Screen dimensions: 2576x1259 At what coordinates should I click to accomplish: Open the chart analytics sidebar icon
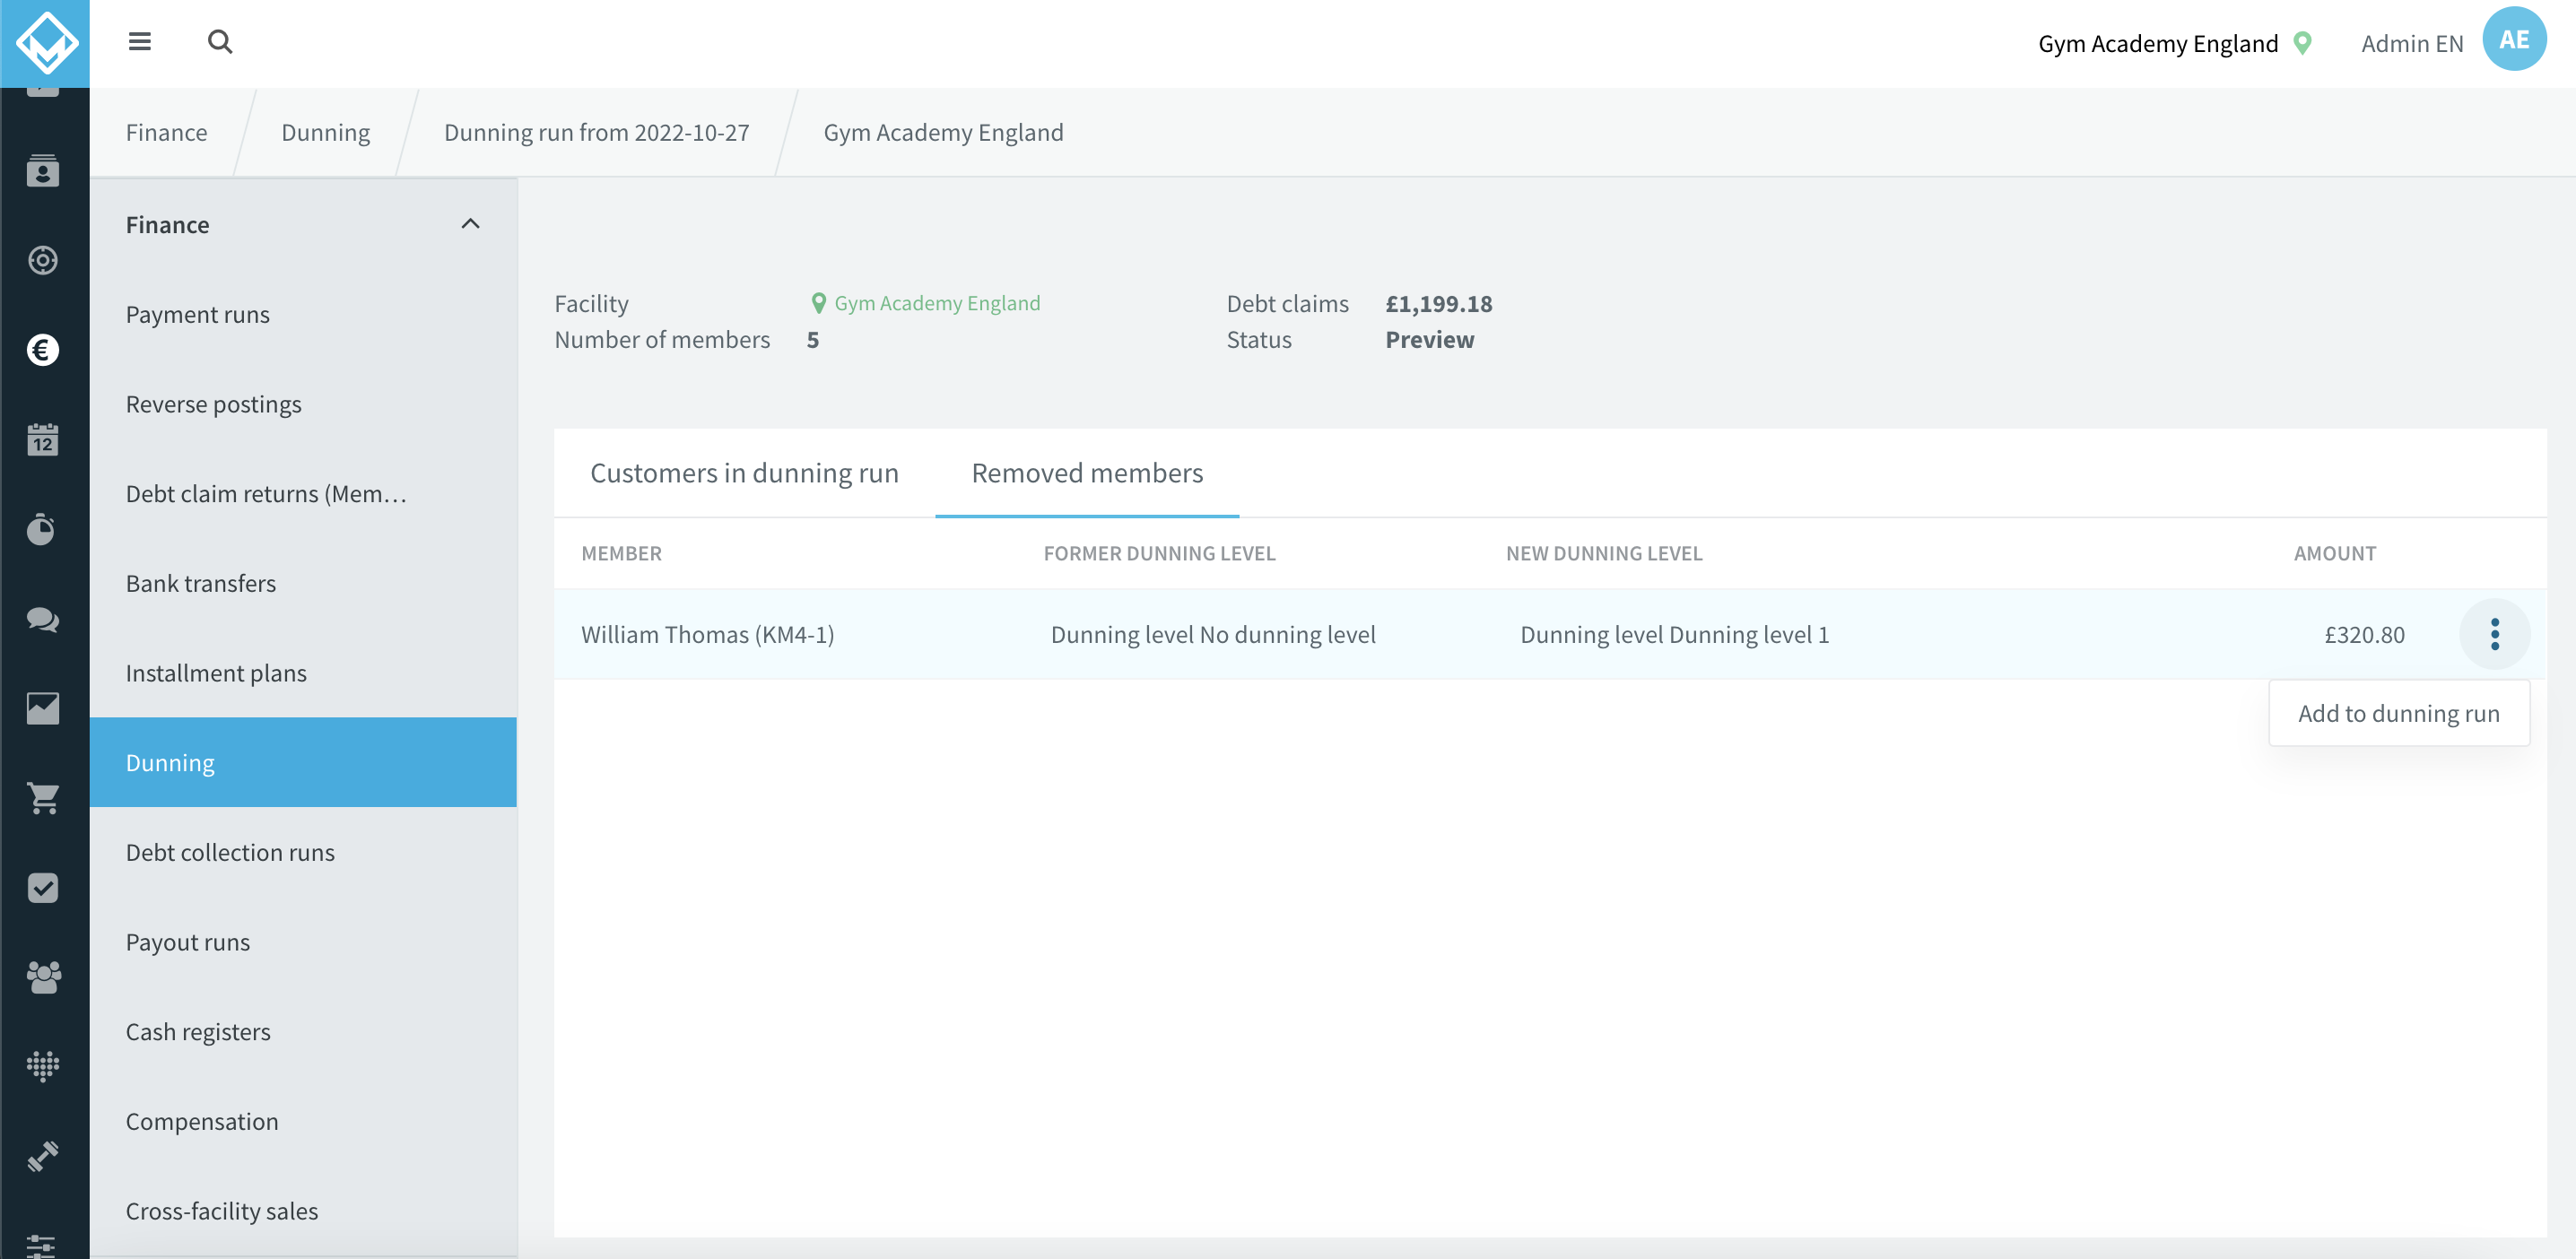click(43, 708)
